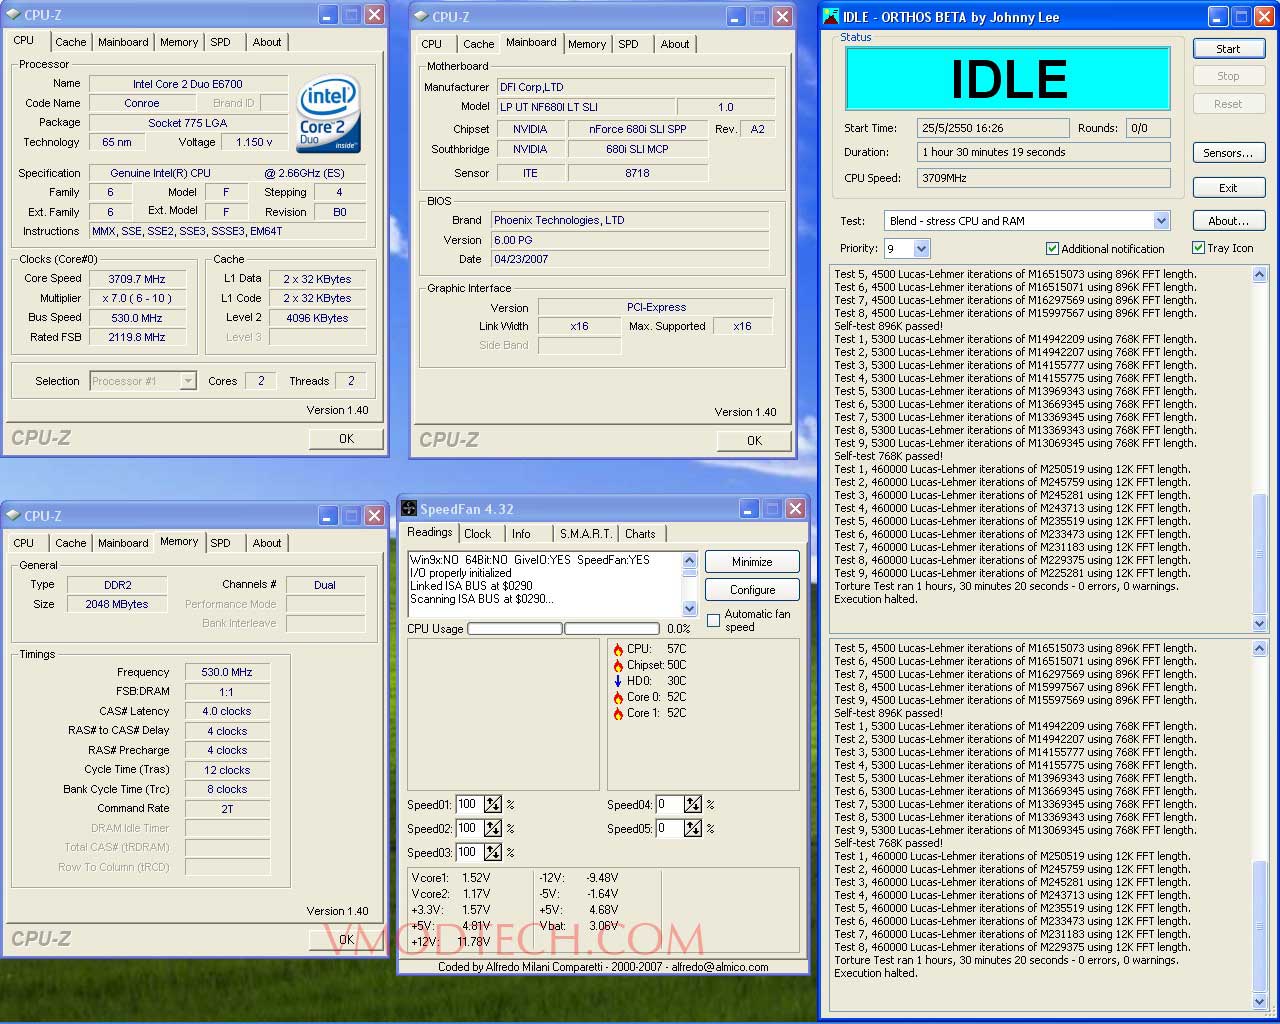Open the Priority dropdown in ORTHOS

pos(921,249)
